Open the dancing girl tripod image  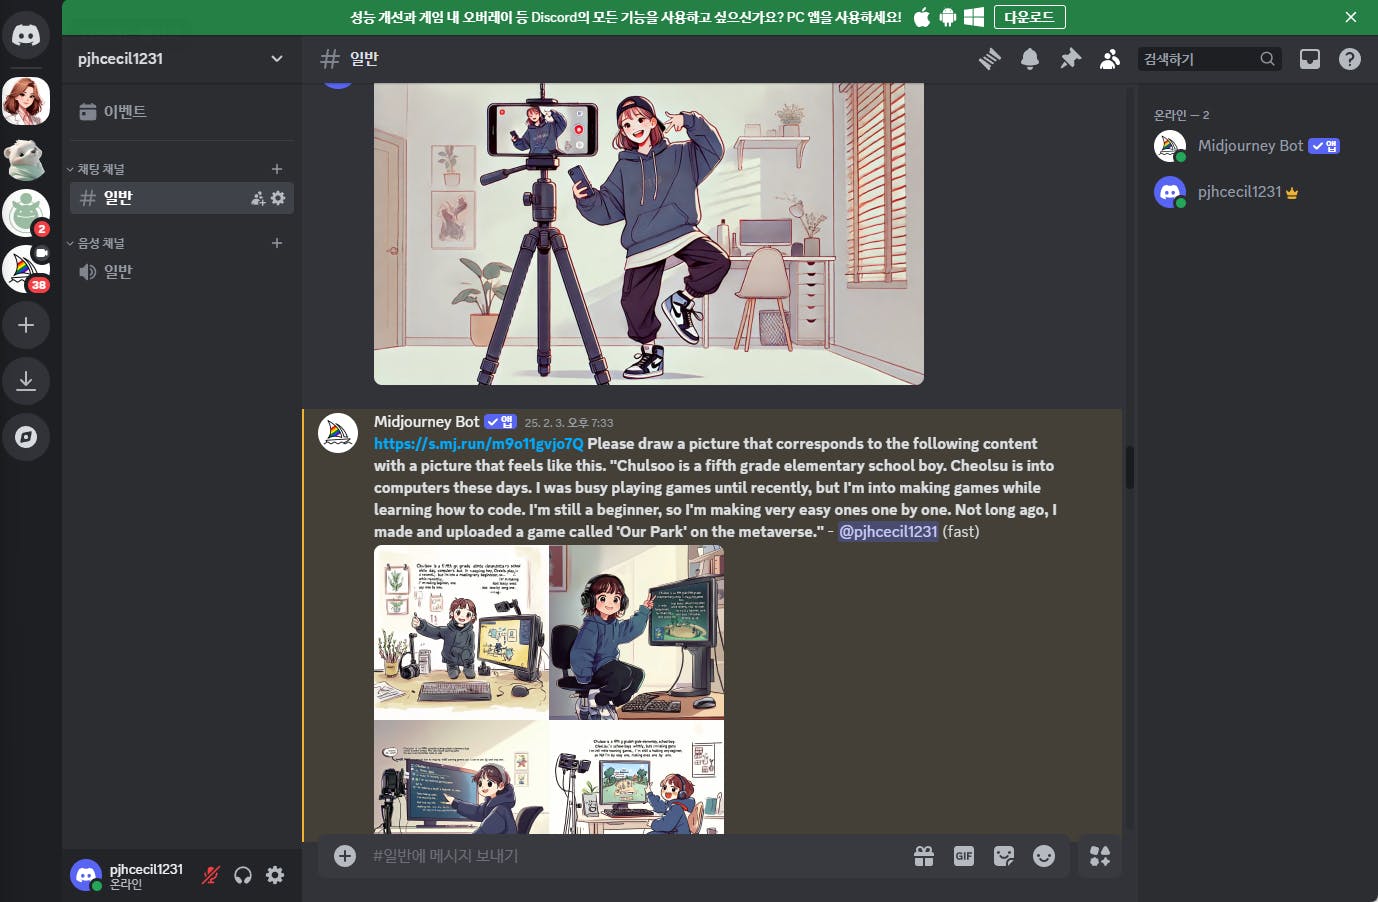649,234
